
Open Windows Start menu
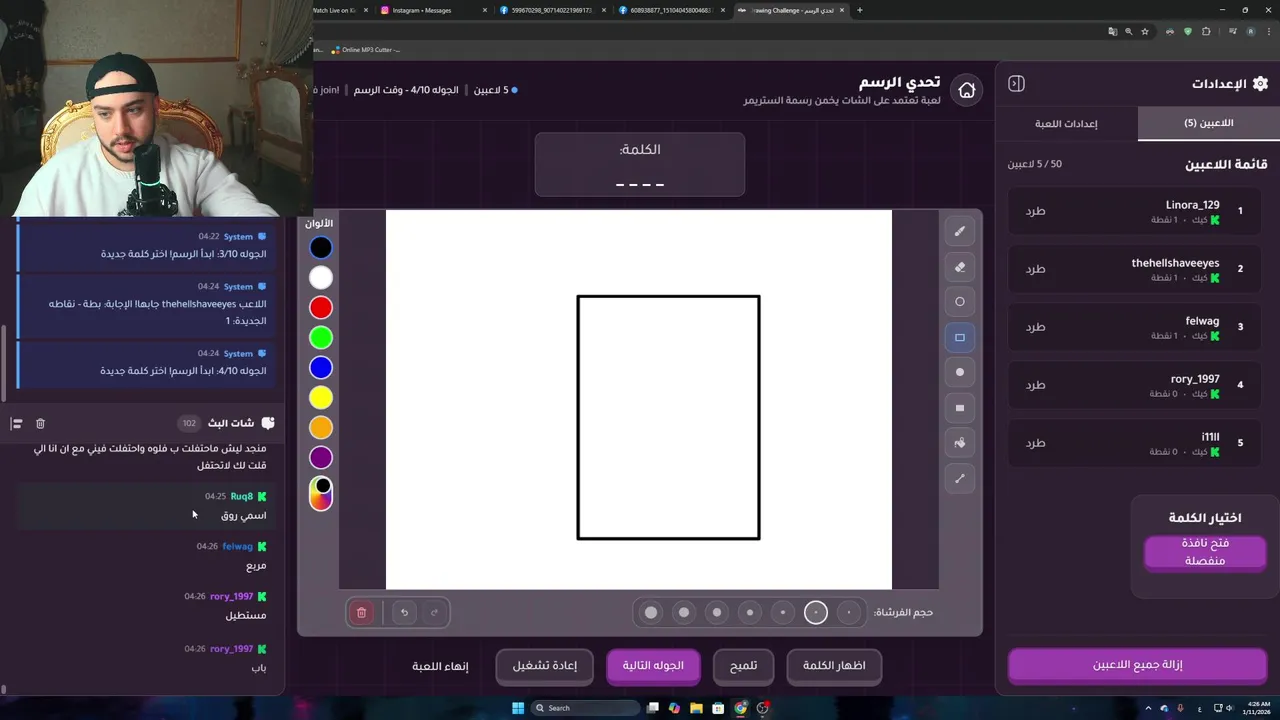click(x=518, y=708)
